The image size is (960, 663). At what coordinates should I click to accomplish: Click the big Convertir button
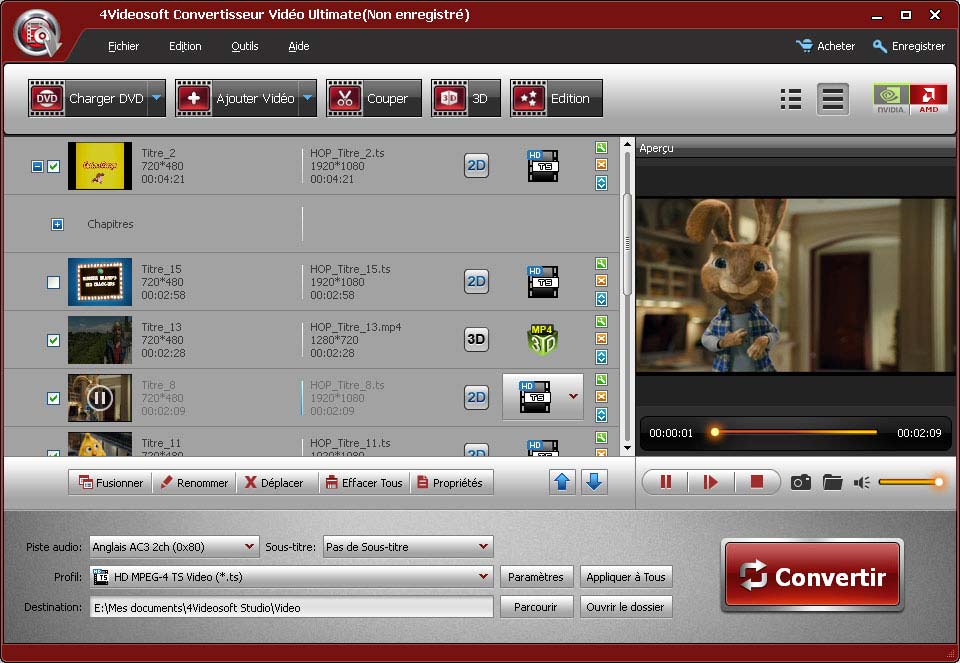(812, 575)
